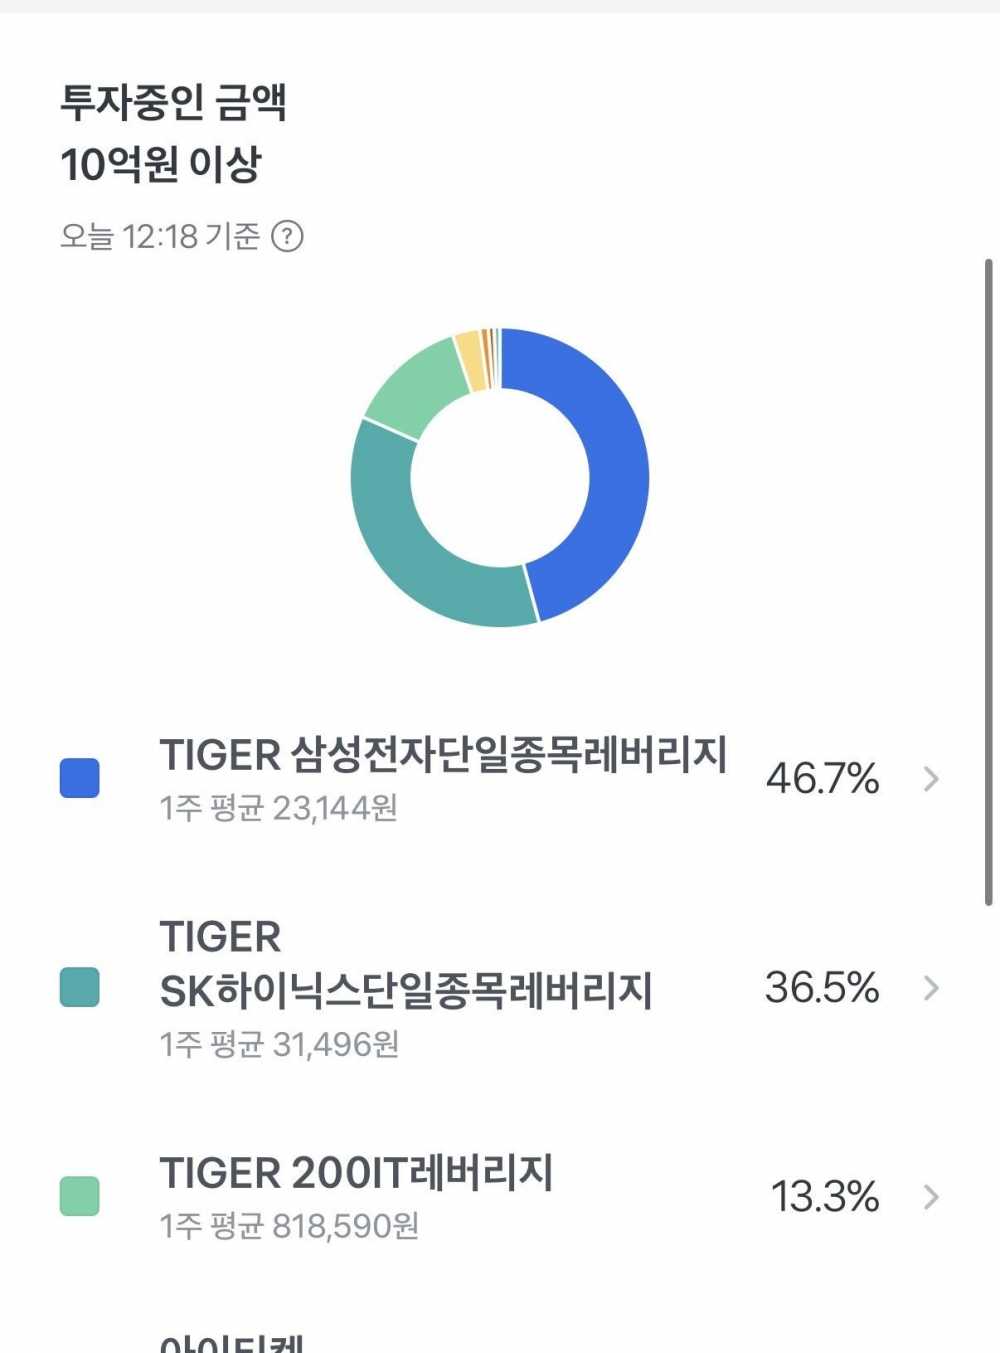Click the vertical scrollbar on right edge
1000x1353 pixels.
click(988, 582)
